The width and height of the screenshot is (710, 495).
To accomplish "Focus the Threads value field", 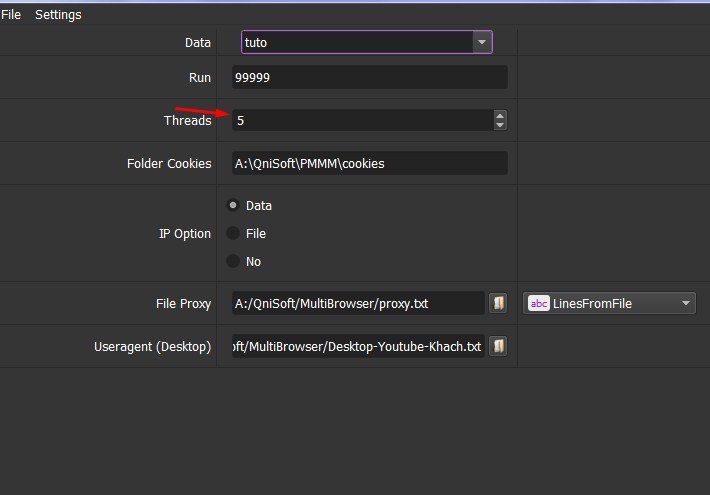I will [x=362, y=120].
